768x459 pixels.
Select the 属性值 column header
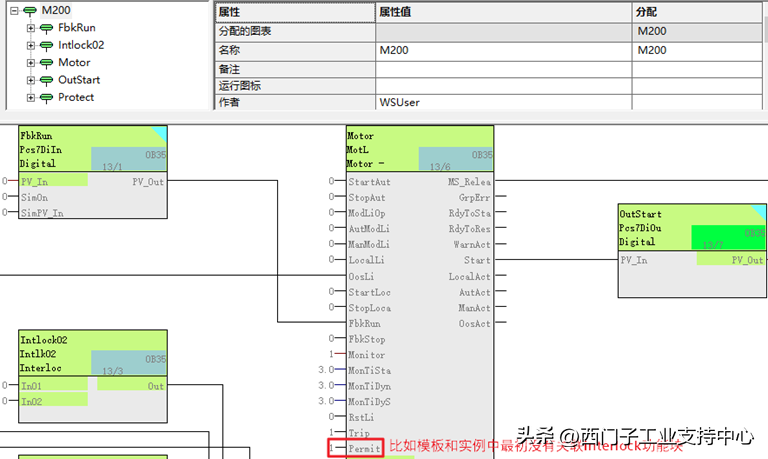coord(503,12)
